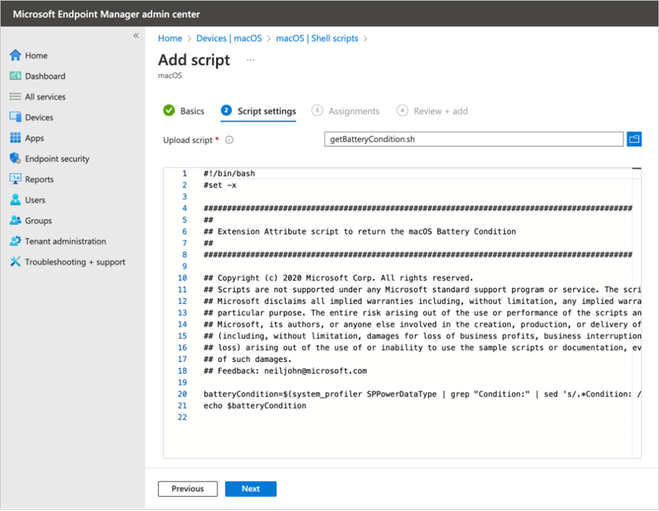Open Users in the left navigation
Screen dimensions: 659x511
[x=35, y=200]
